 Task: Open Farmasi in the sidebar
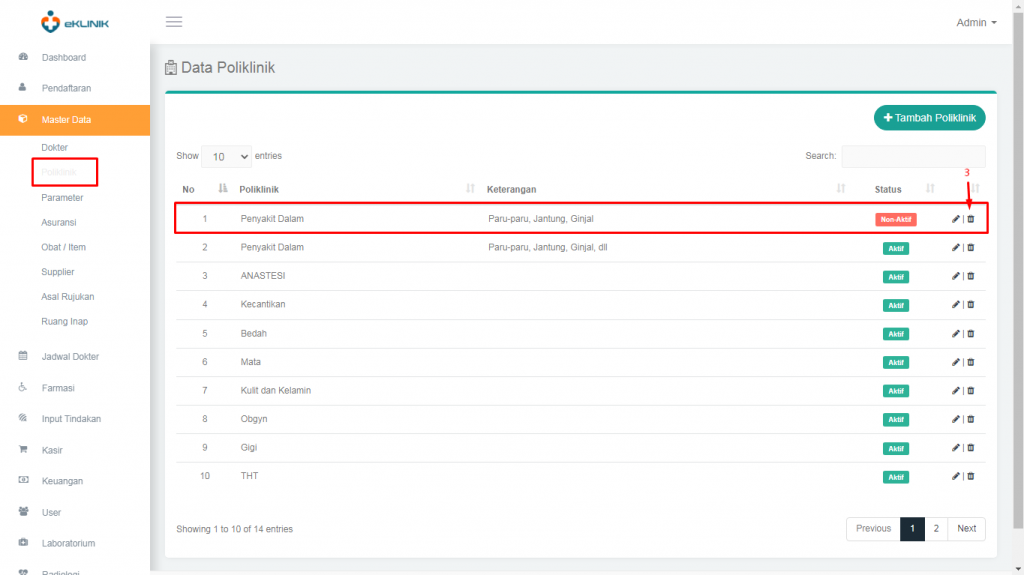click(58, 388)
